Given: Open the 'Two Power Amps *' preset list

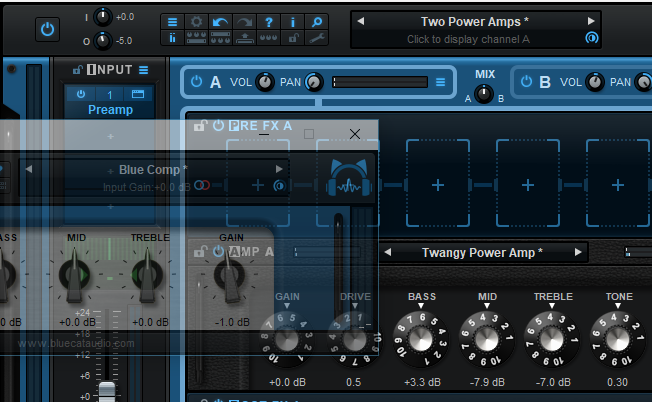Looking at the screenshot, I should (474, 22).
